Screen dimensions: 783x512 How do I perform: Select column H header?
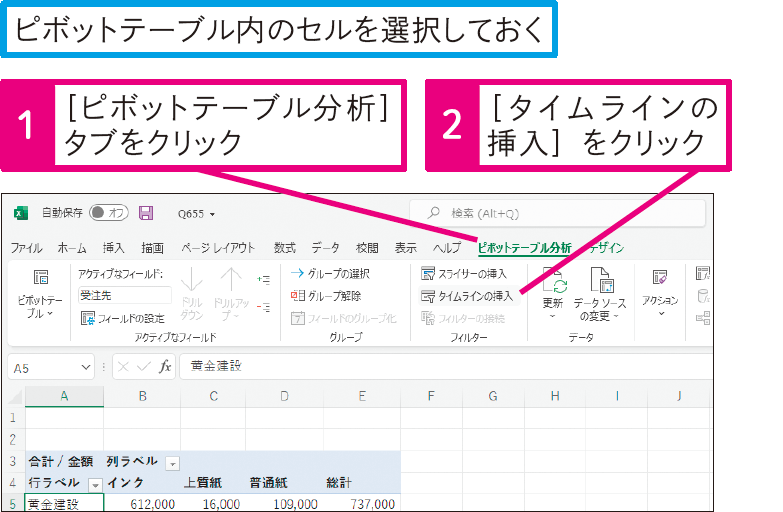[555, 397]
